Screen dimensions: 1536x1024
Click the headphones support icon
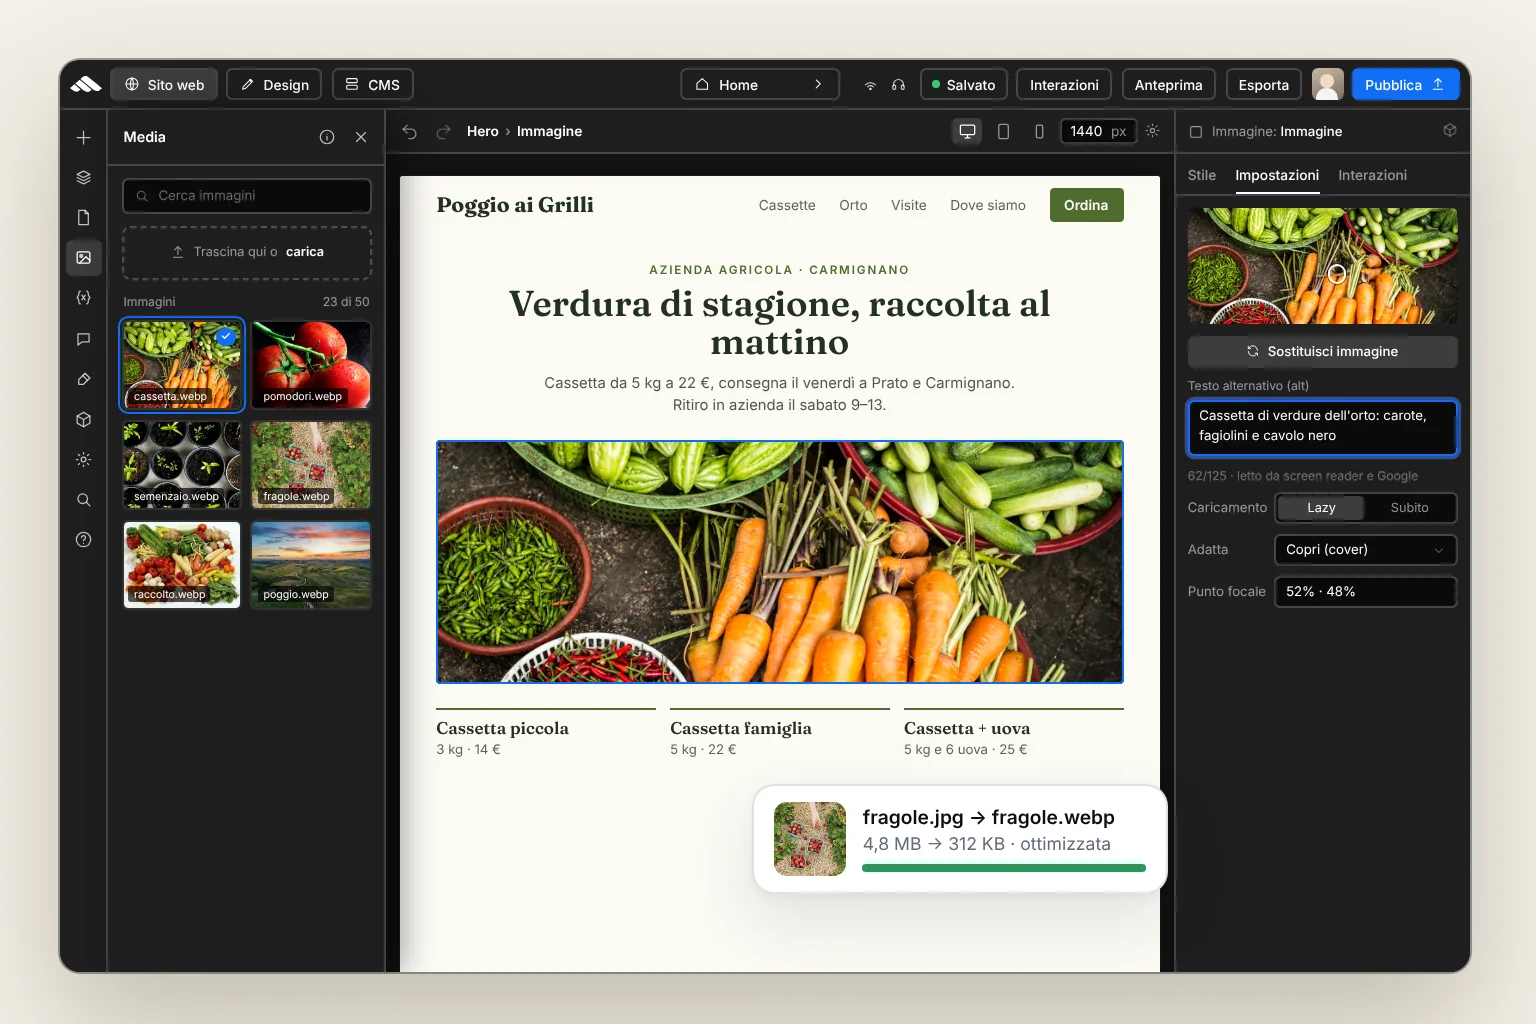(x=898, y=85)
